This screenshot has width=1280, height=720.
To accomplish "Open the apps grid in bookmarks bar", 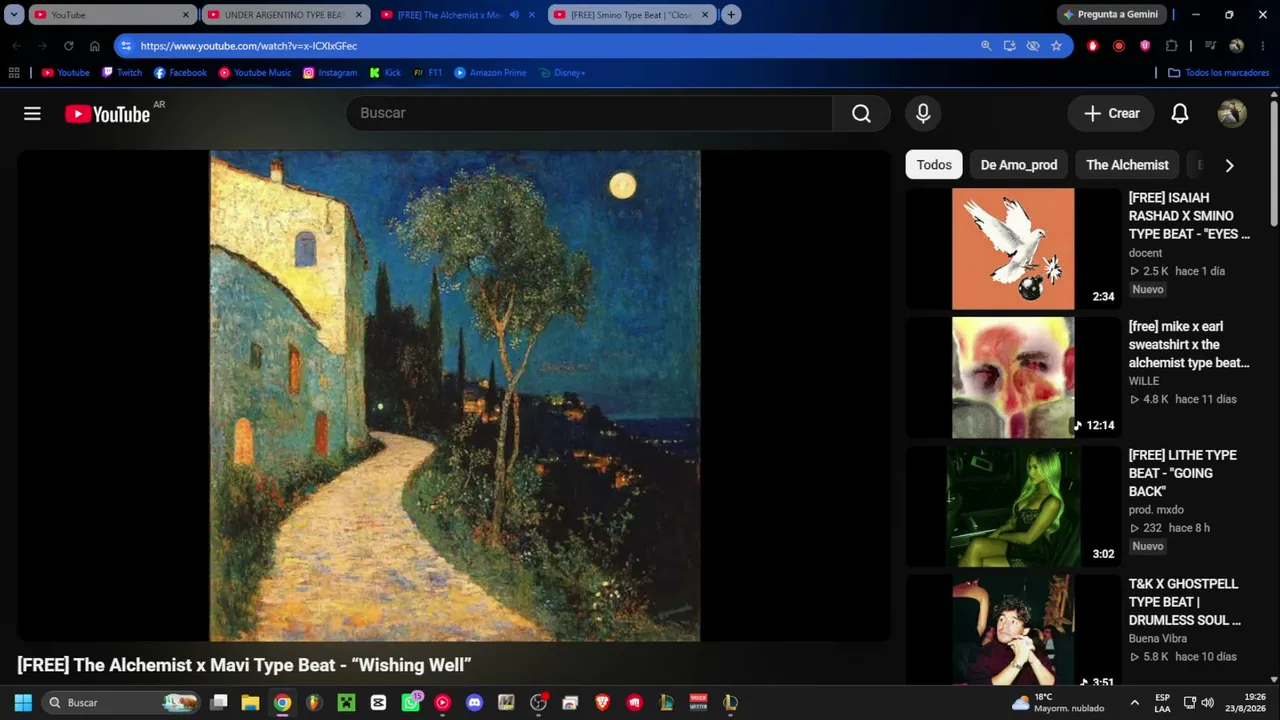I will [x=14, y=73].
